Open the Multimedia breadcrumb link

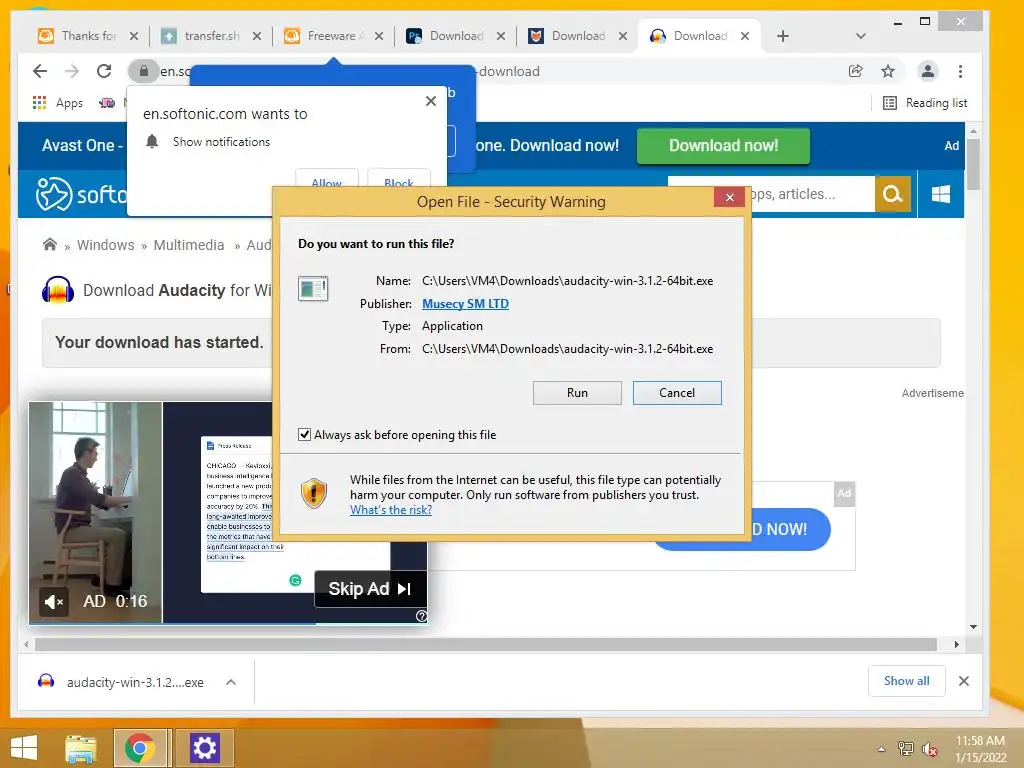pyautogui.click(x=189, y=245)
